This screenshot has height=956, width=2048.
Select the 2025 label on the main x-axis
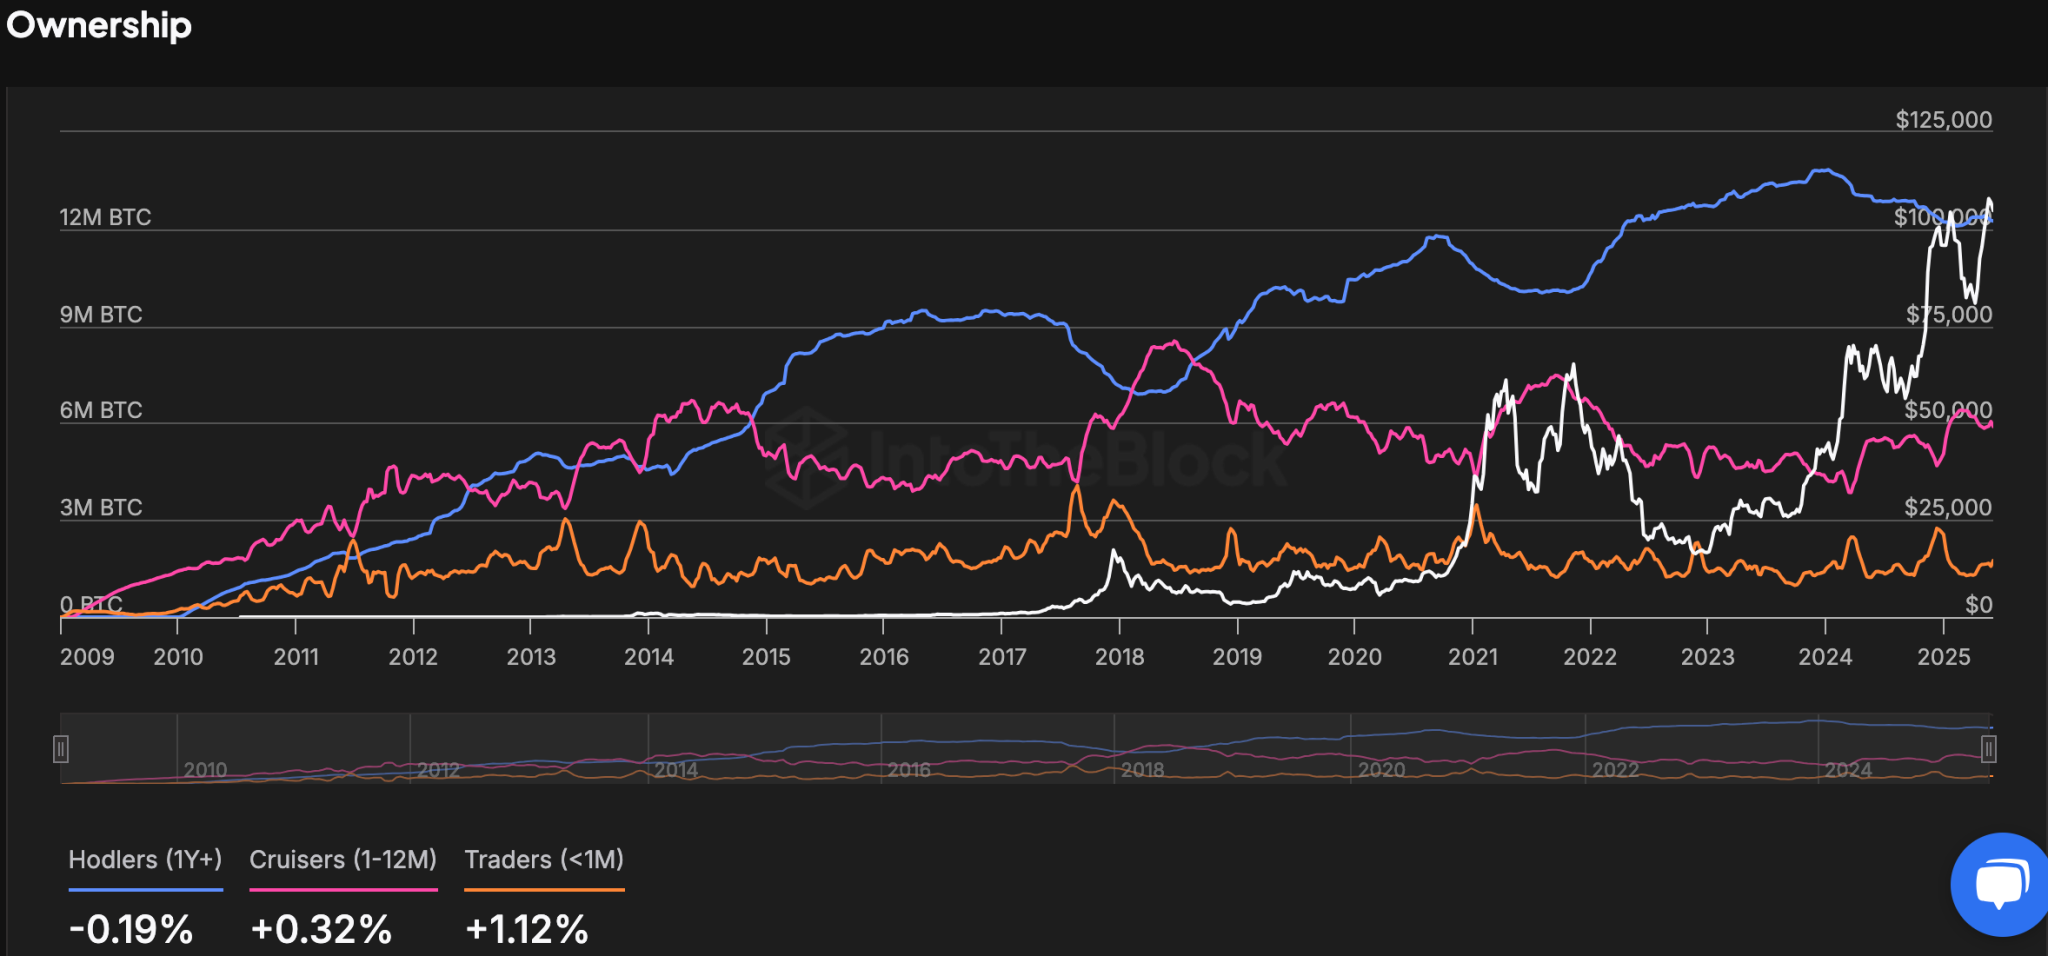click(1943, 657)
